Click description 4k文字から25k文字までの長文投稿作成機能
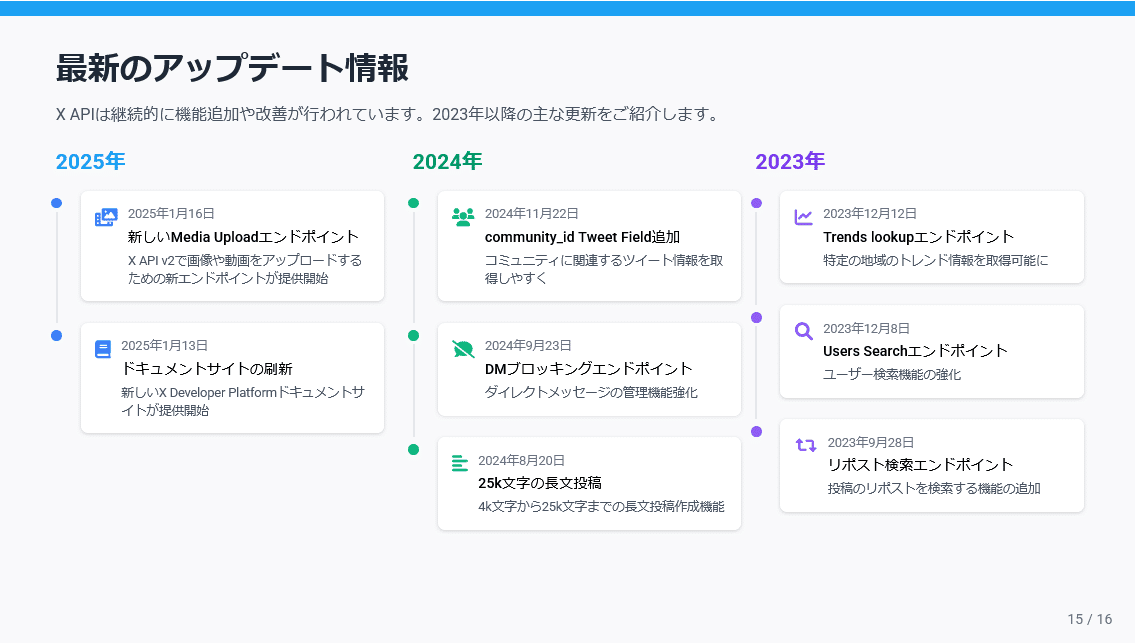The image size is (1135, 643). point(601,507)
